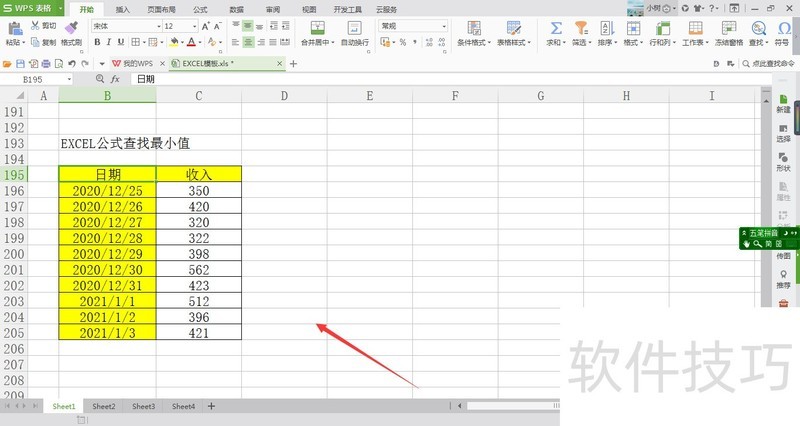Screen dimensions: 800x426
Task: Open the number format dropdown (常规)
Action: tap(444, 26)
